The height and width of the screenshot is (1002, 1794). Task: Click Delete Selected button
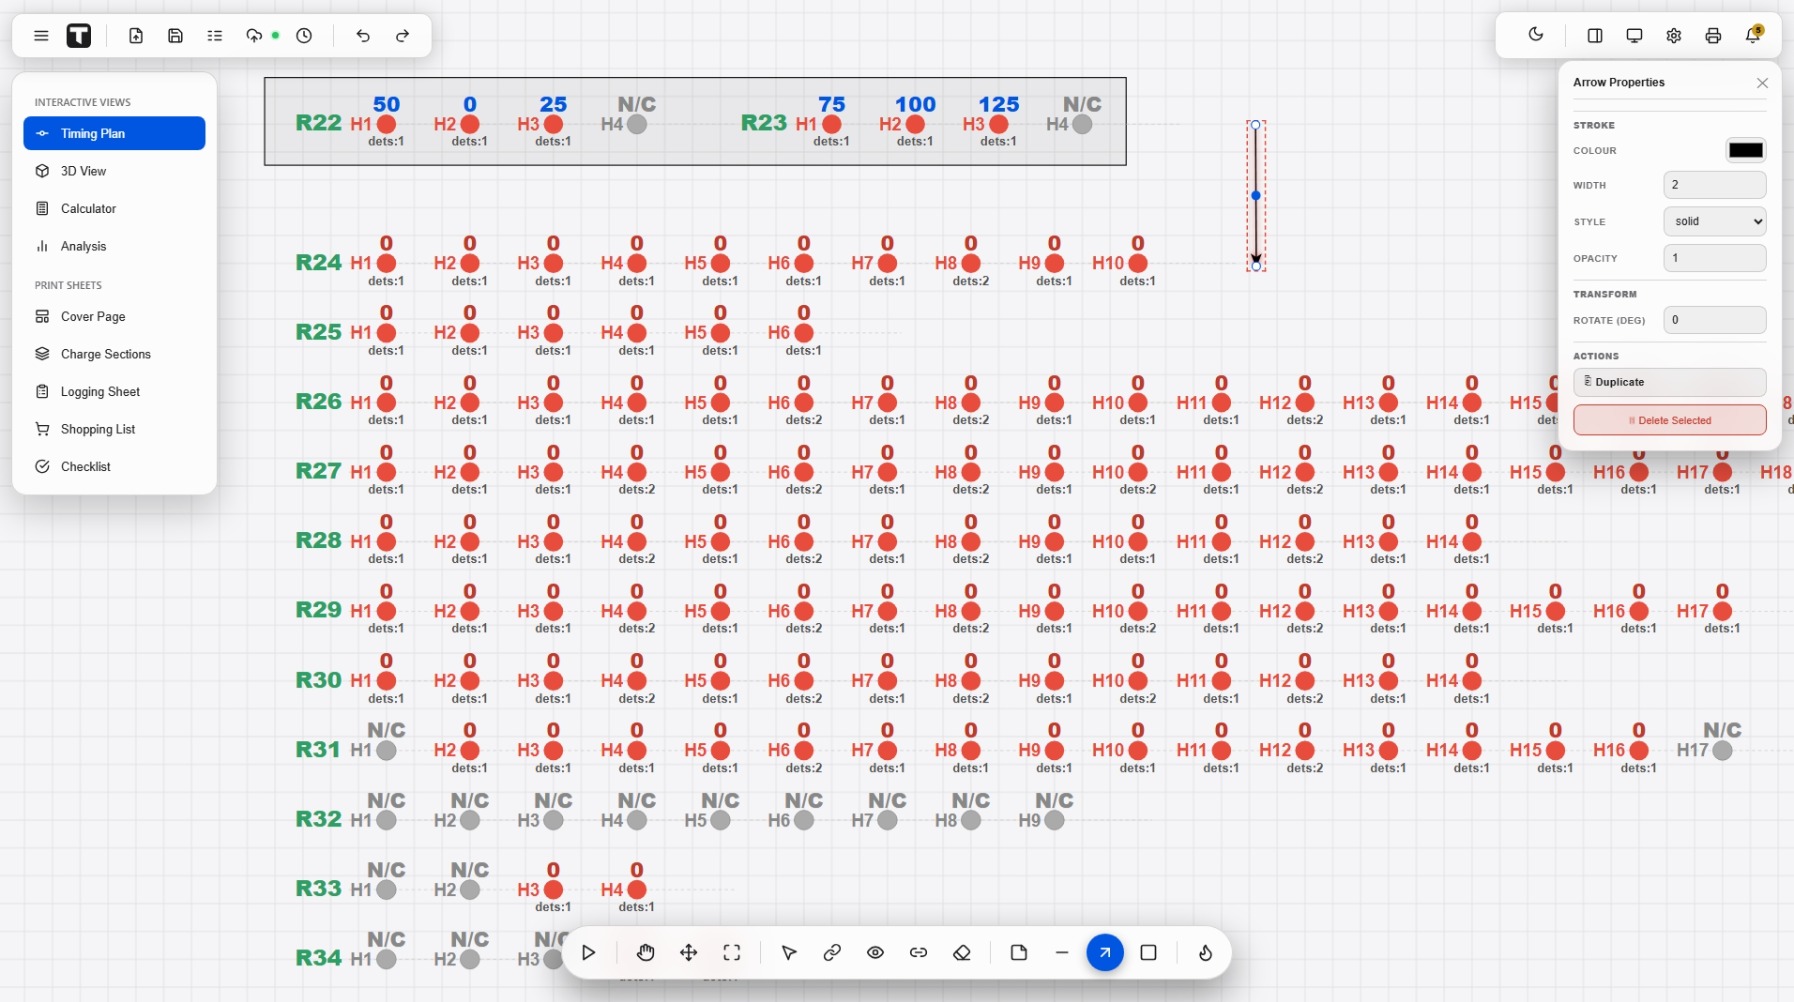1669,420
